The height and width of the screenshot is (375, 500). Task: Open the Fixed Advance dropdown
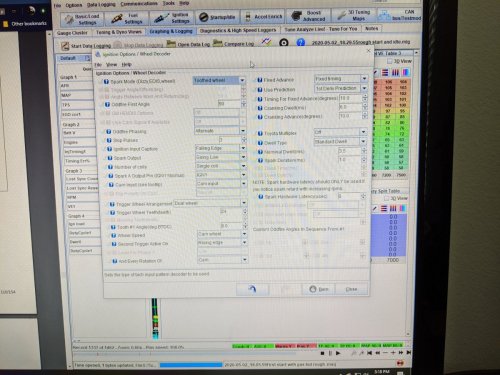[x=364, y=79]
